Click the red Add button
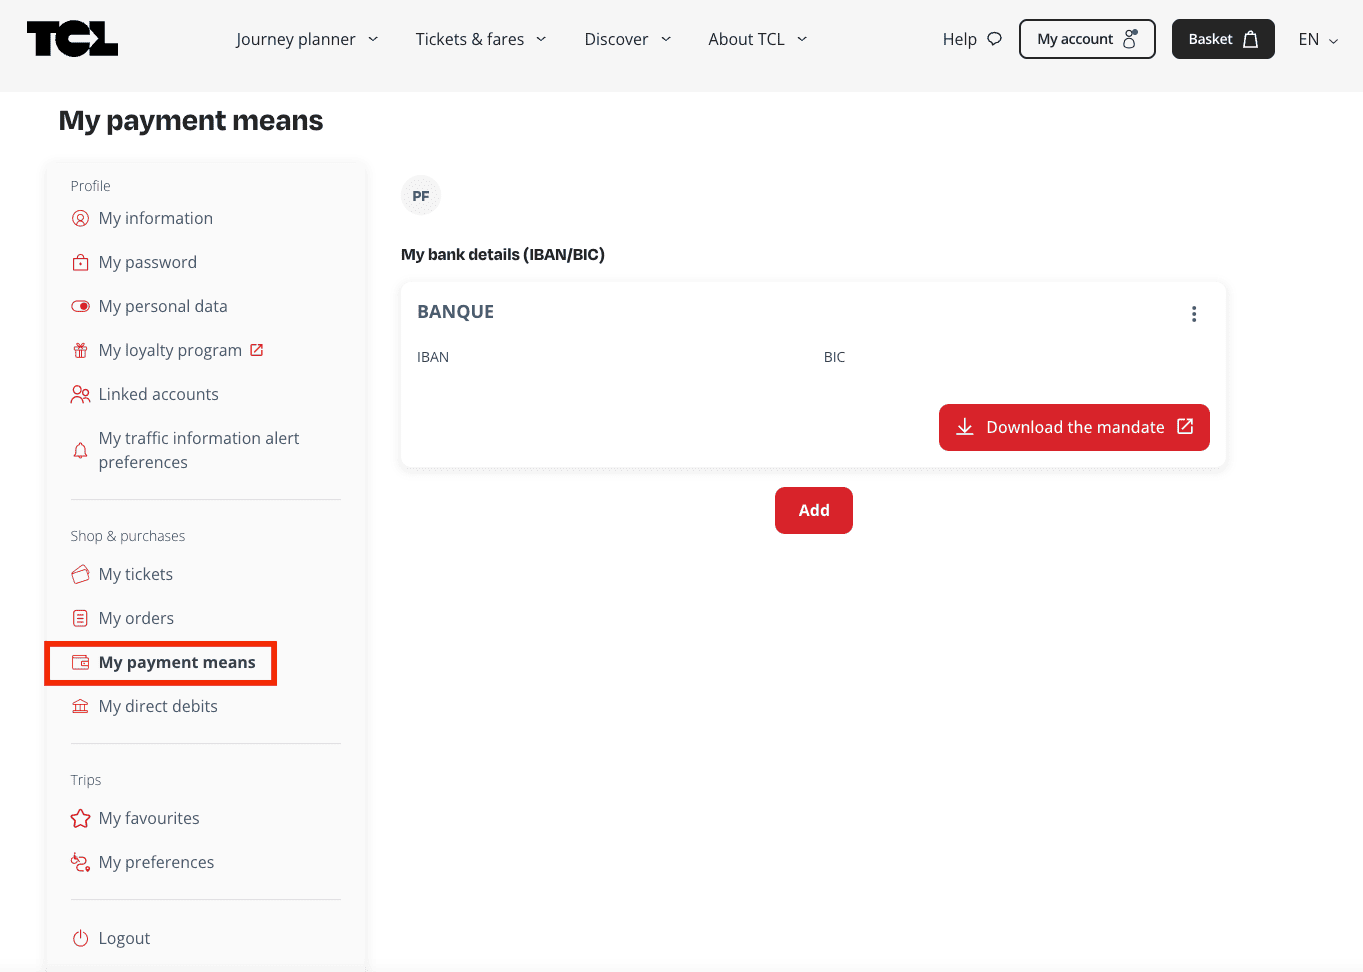The image size is (1363, 972). coord(814,510)
